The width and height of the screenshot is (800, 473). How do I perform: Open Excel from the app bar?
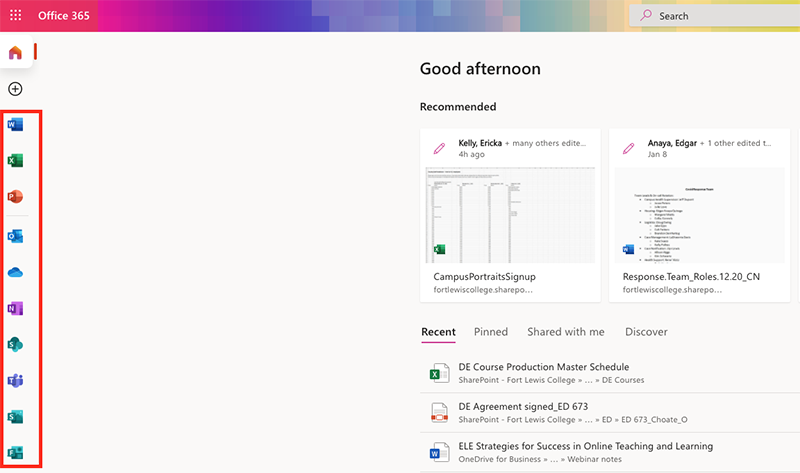coord(15,161)
